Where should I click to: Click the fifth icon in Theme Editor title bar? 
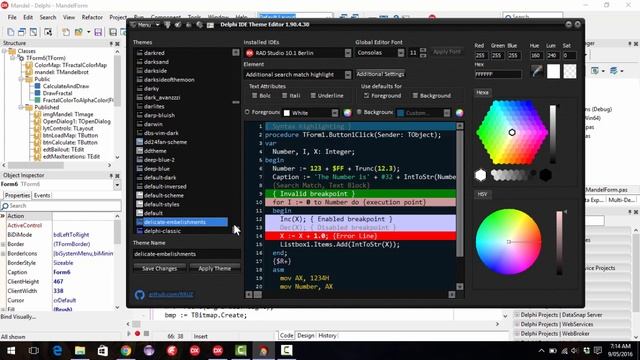pyautogui.click(x=210, y=25)
